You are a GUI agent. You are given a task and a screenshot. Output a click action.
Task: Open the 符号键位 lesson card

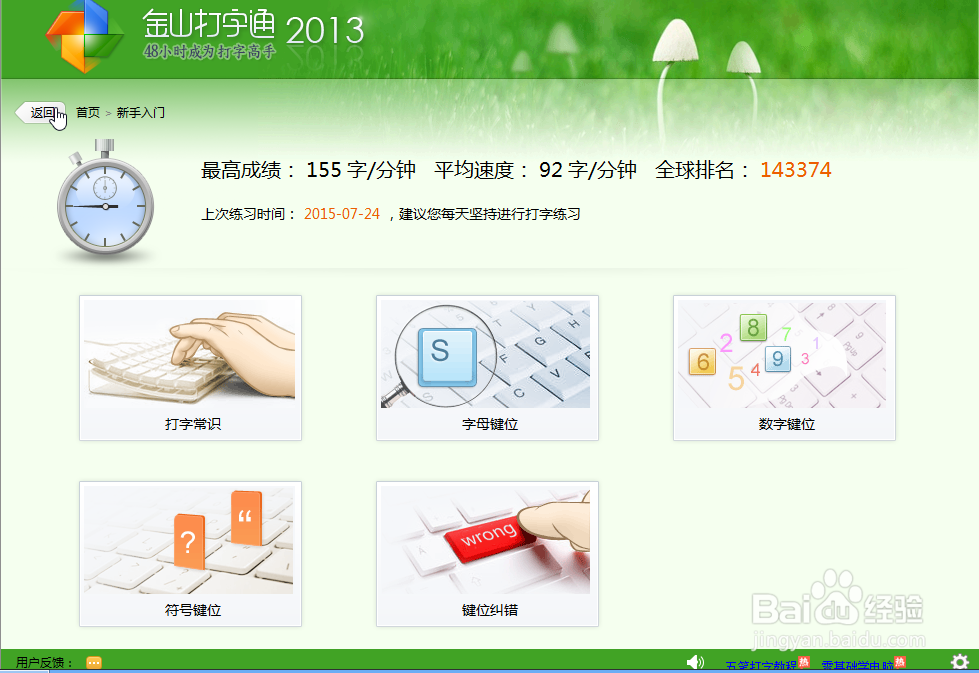(x=190, y=554)
